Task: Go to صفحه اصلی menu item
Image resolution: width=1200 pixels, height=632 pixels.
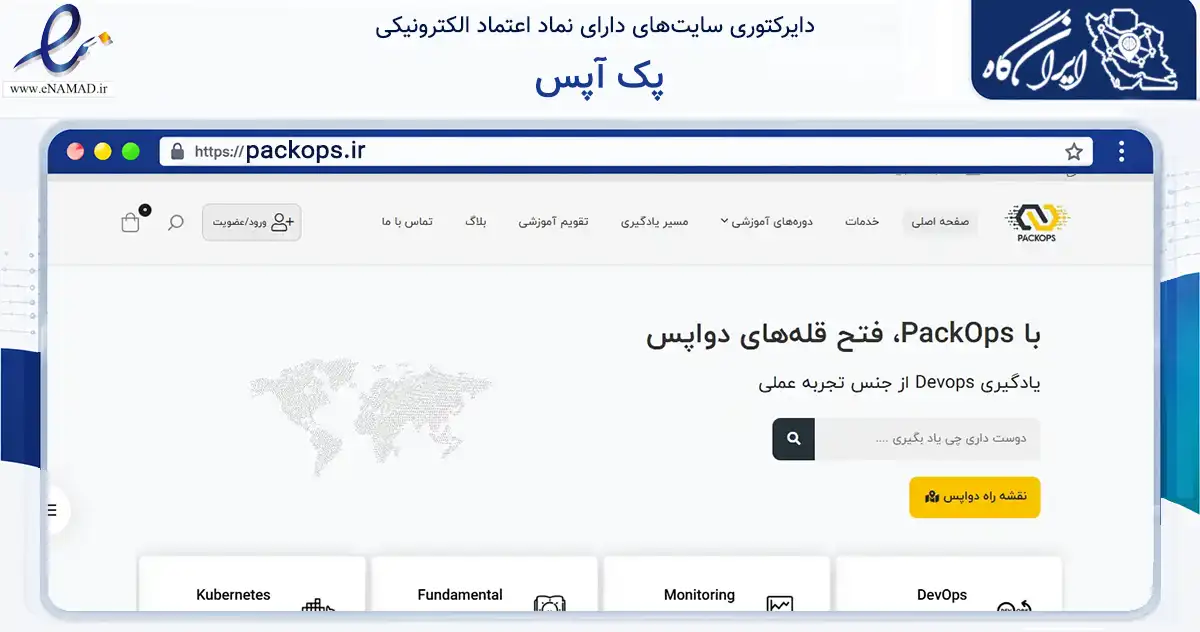Action: click(939, 222)
